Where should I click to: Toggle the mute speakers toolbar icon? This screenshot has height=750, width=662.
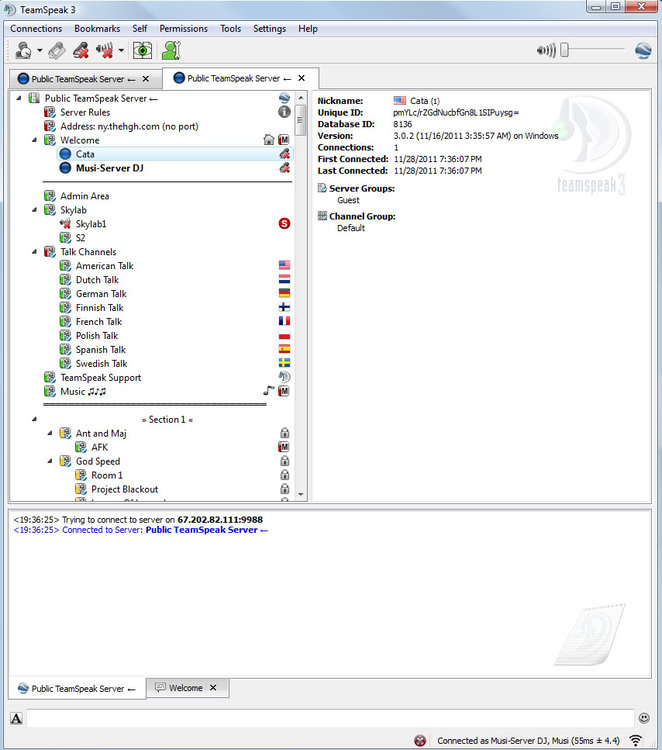pyautogui.click(x=105, y=50)
